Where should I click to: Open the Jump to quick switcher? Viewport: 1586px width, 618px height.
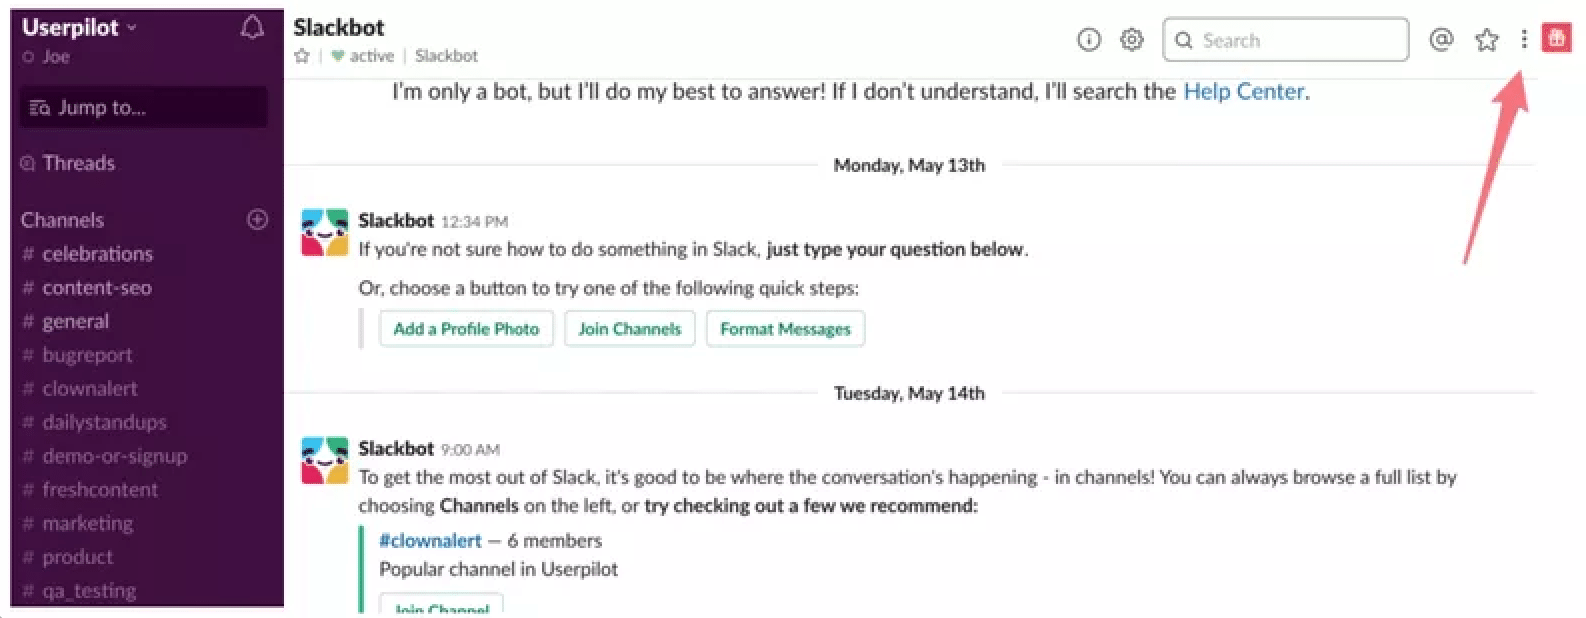[x=143, y=108]
